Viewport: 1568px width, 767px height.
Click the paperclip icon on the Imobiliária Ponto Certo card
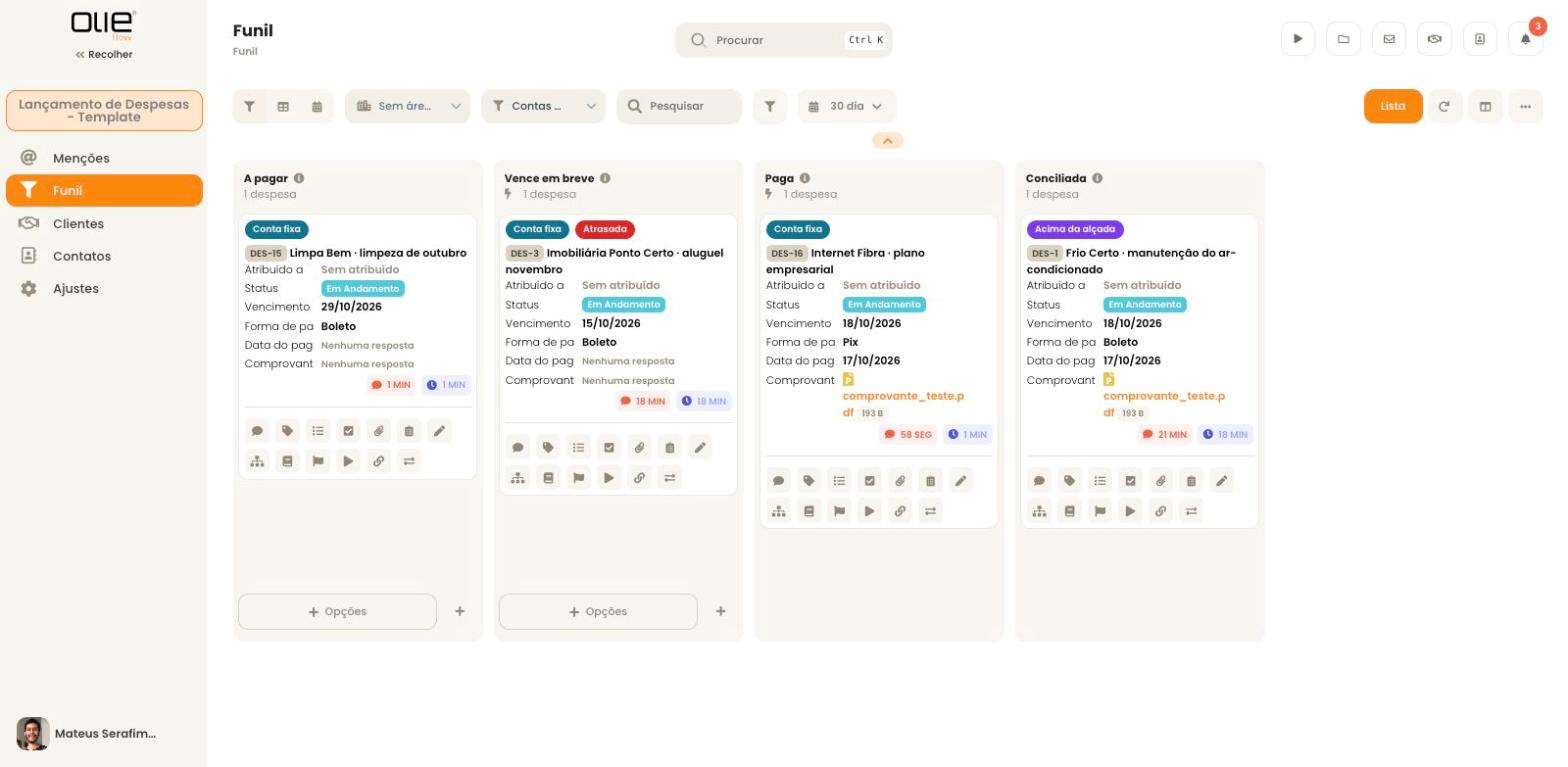tap(639, 447)
